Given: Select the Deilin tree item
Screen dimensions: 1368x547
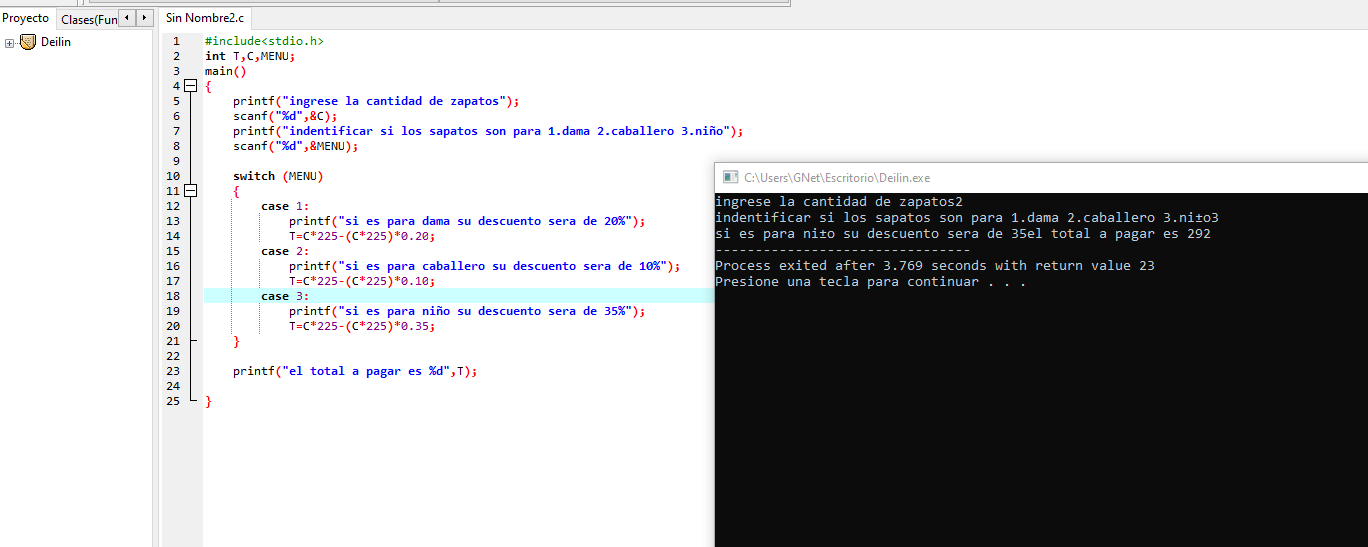Looking at the screenshot, I should [x=56, y=42].
